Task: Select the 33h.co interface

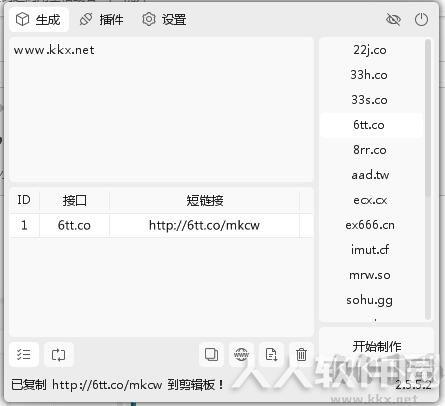Action: pos(370,75)
